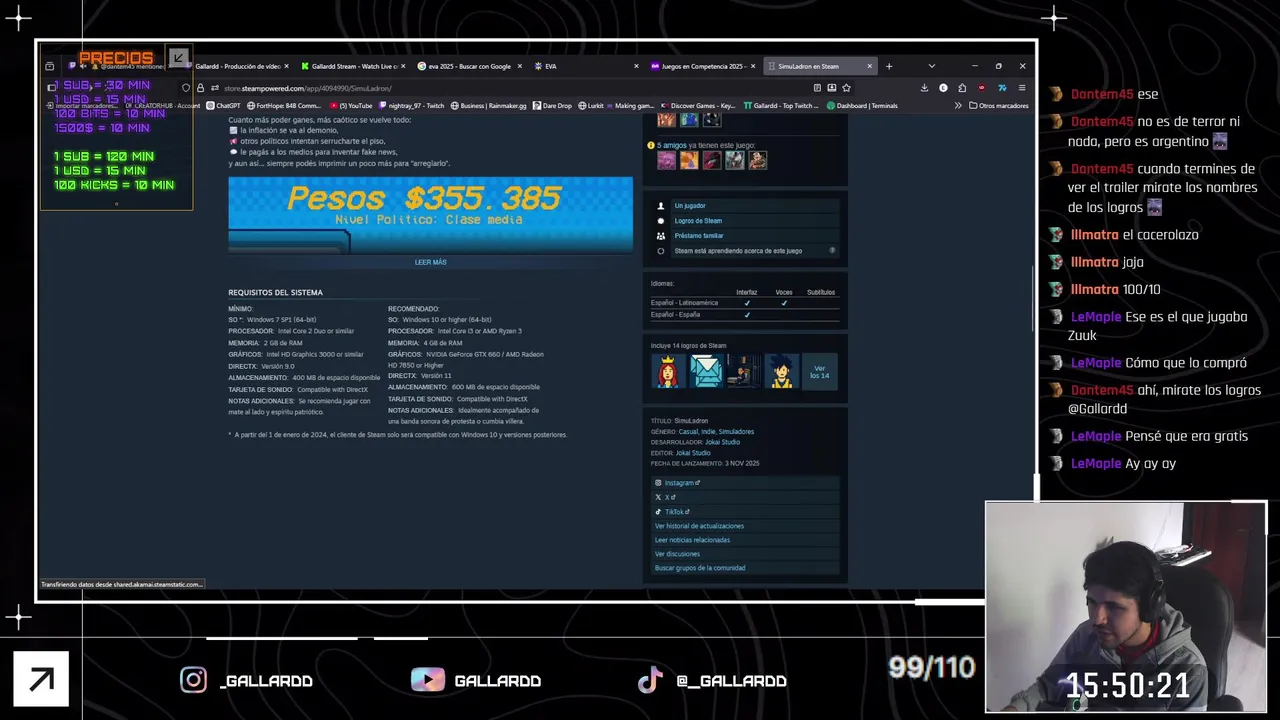Image resolution: width=1280 pixels, height=720 pixels.
Task: Click the diagonal arrow logo in overlay corner
Action: click(41, 680)
